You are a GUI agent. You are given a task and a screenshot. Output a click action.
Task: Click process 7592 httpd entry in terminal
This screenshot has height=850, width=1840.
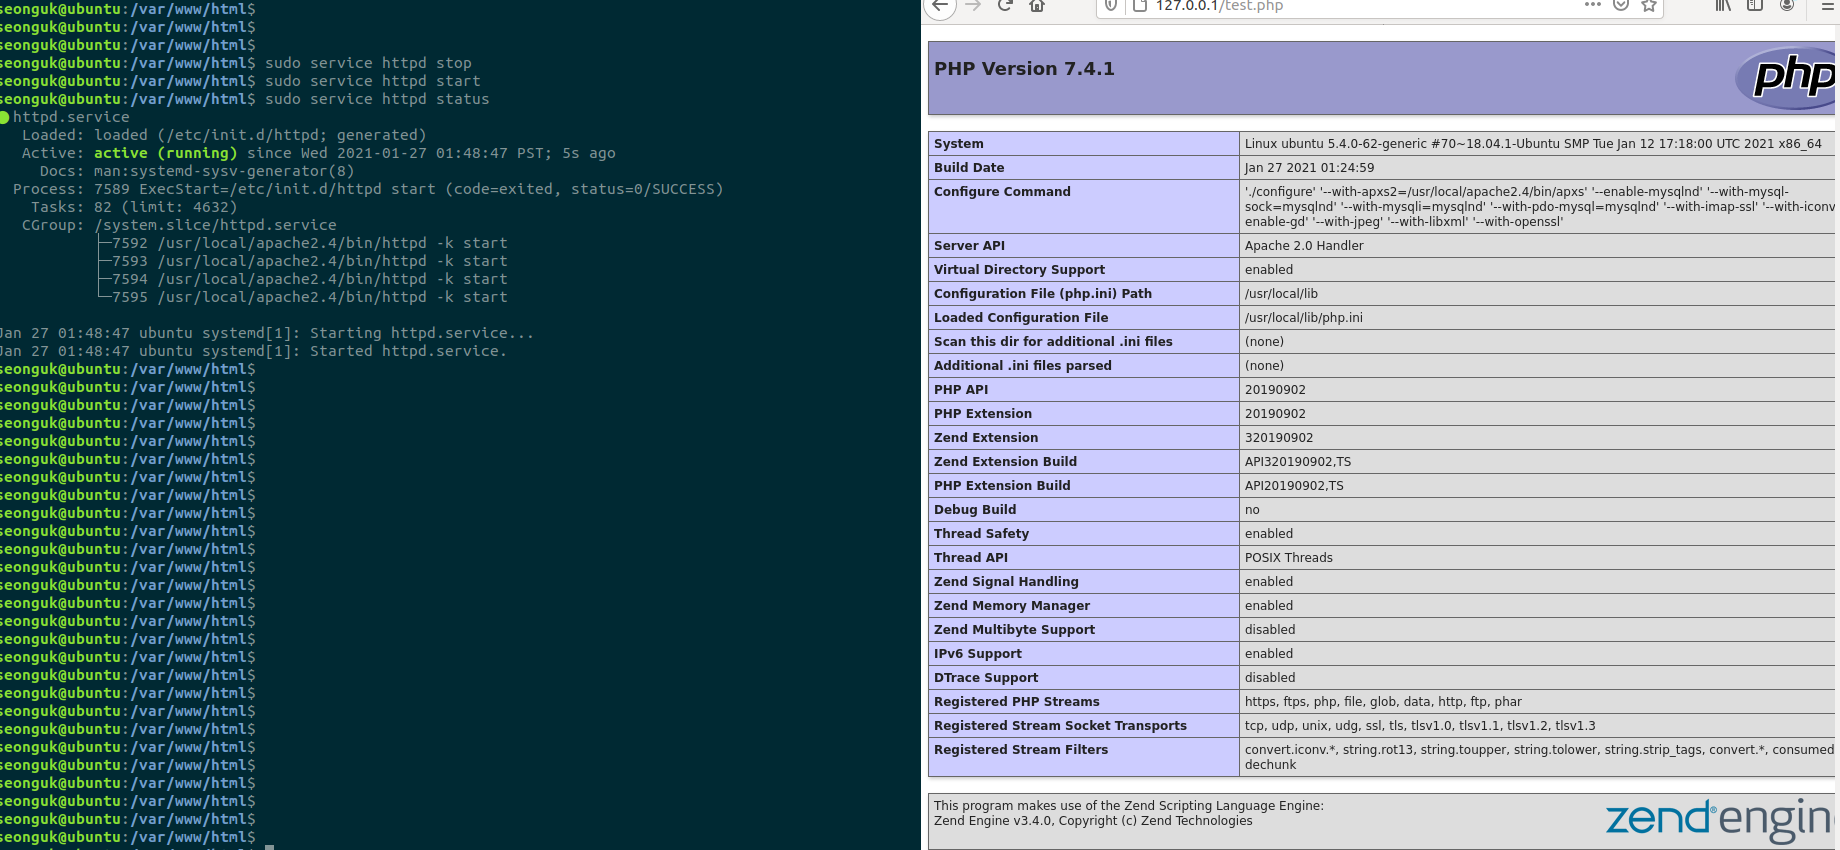[309, 243]
